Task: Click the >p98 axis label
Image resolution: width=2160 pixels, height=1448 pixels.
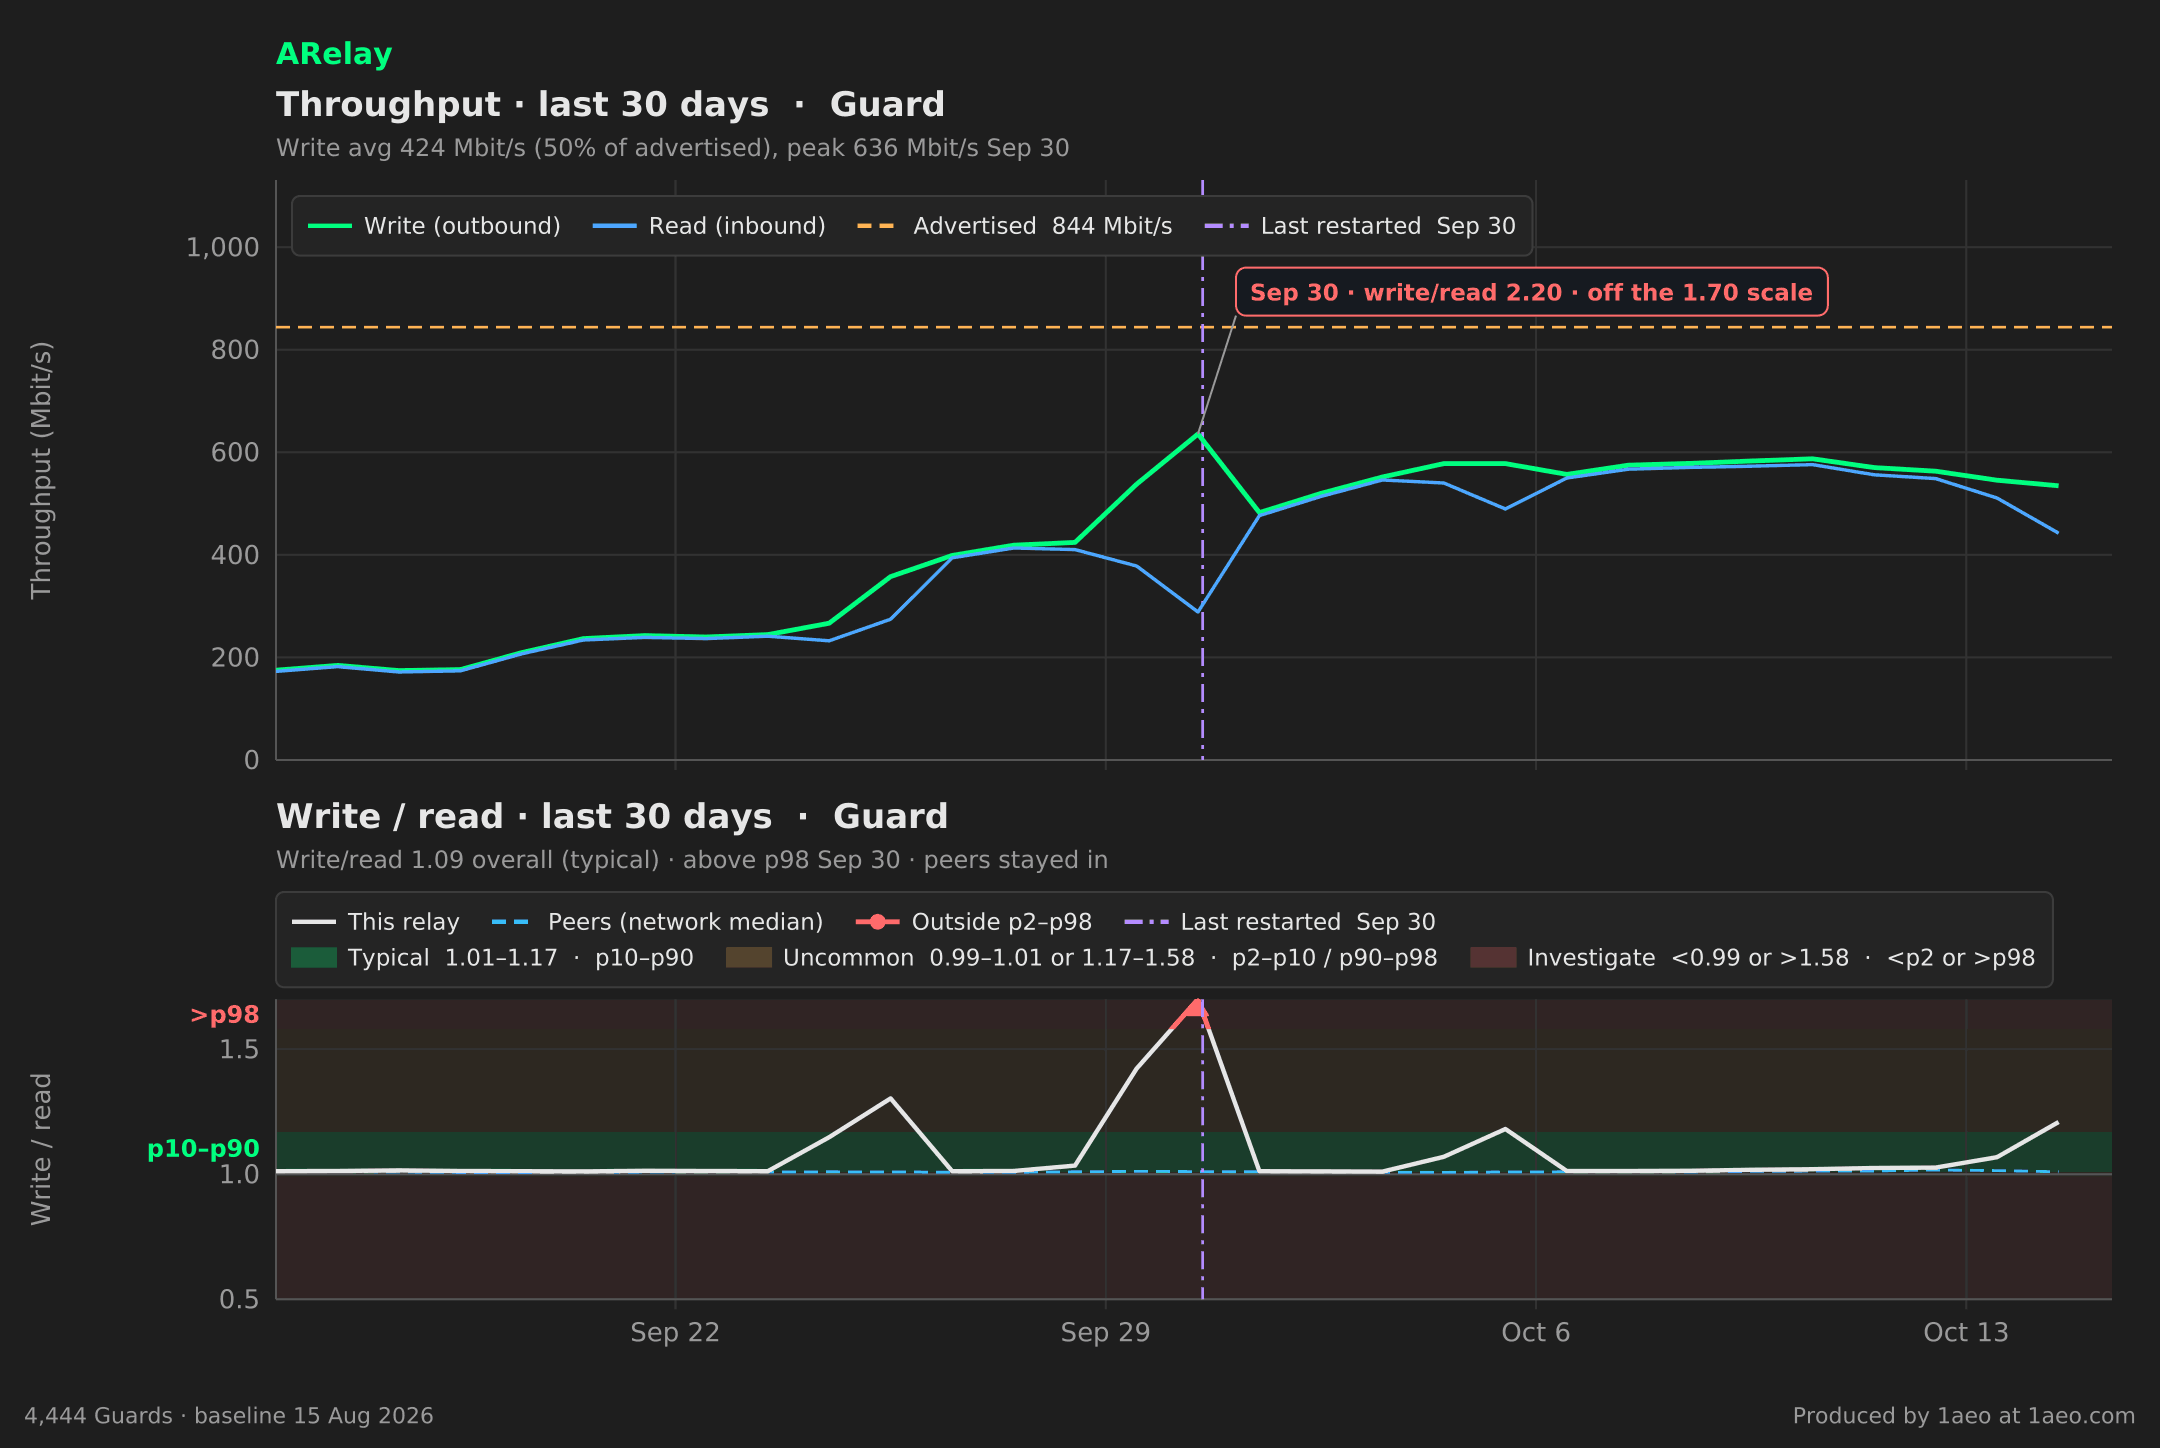Action: pyautogui.click(x=224, y=1015)
